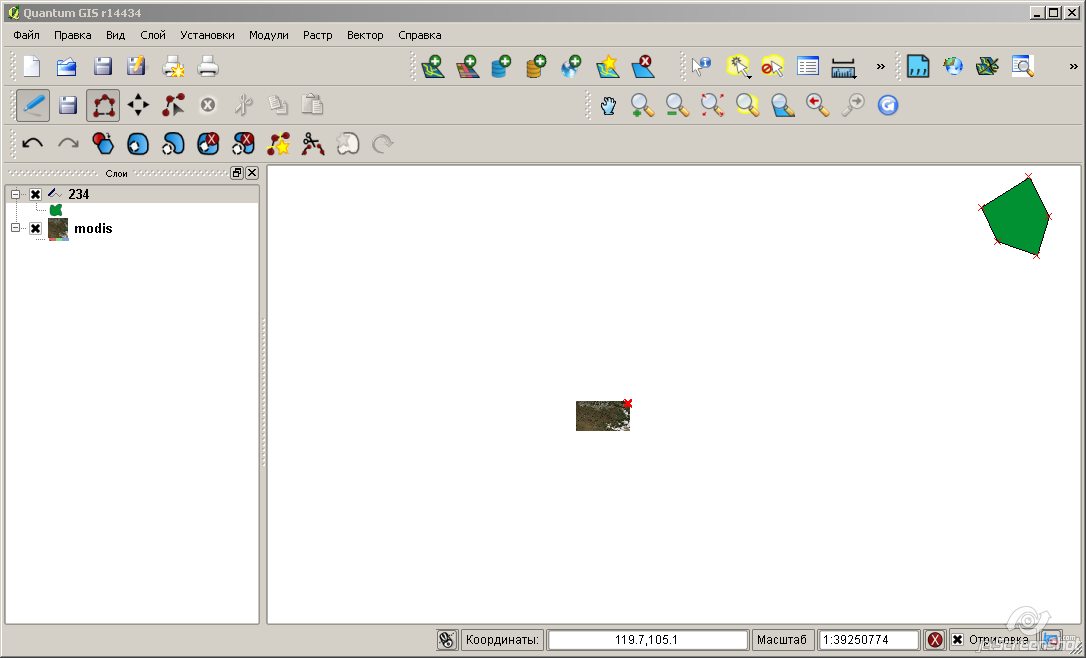Select the Delete part tool

tap(243, 143)
